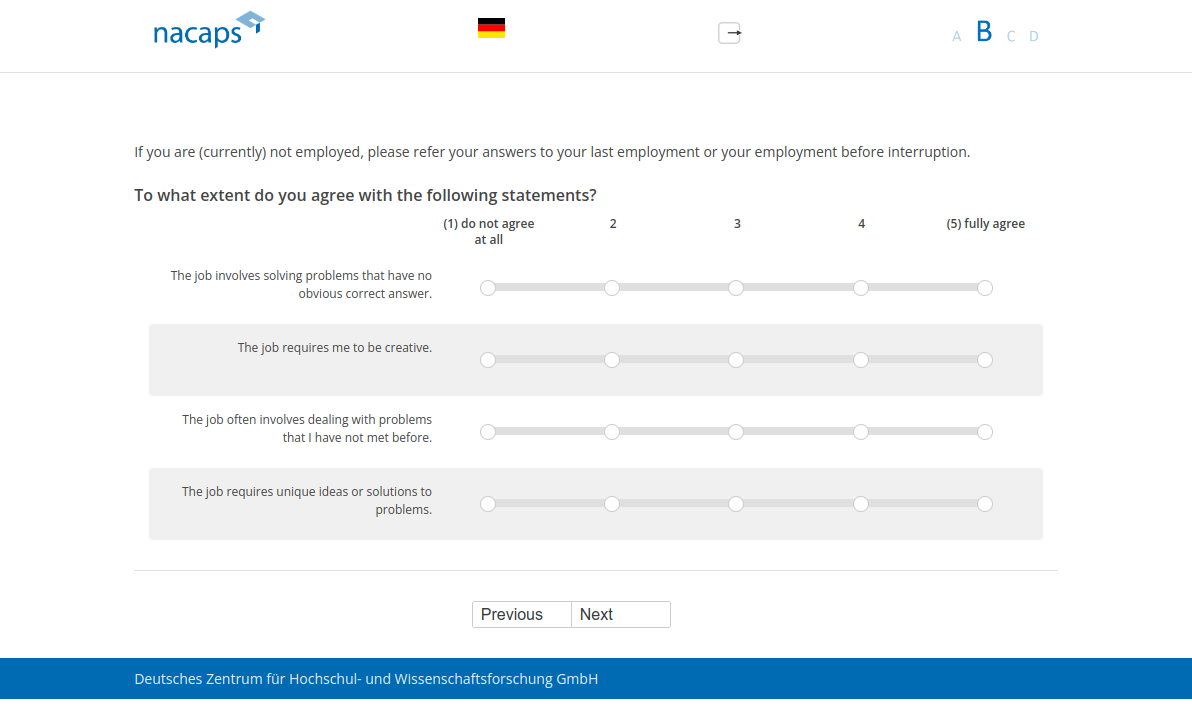Viewport: 1192px width, 708px height.
Task: Click slider track between 3 and 4 for creative row
Action: 798,360
